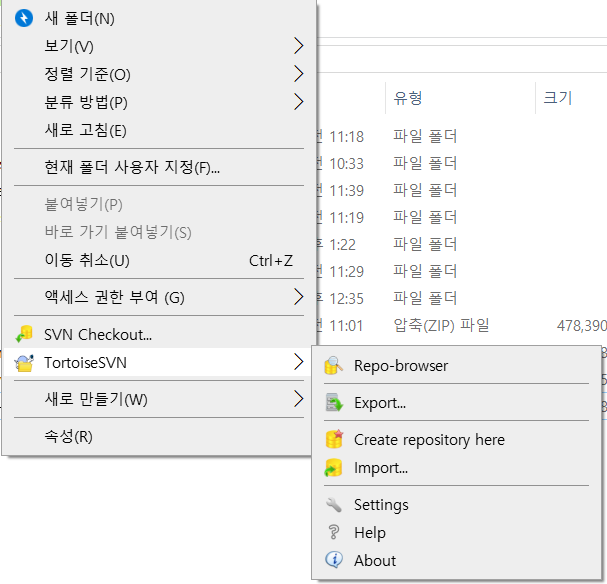Click the blue 새 폴더 icon
607x584 pixels.
coord(24,18)
